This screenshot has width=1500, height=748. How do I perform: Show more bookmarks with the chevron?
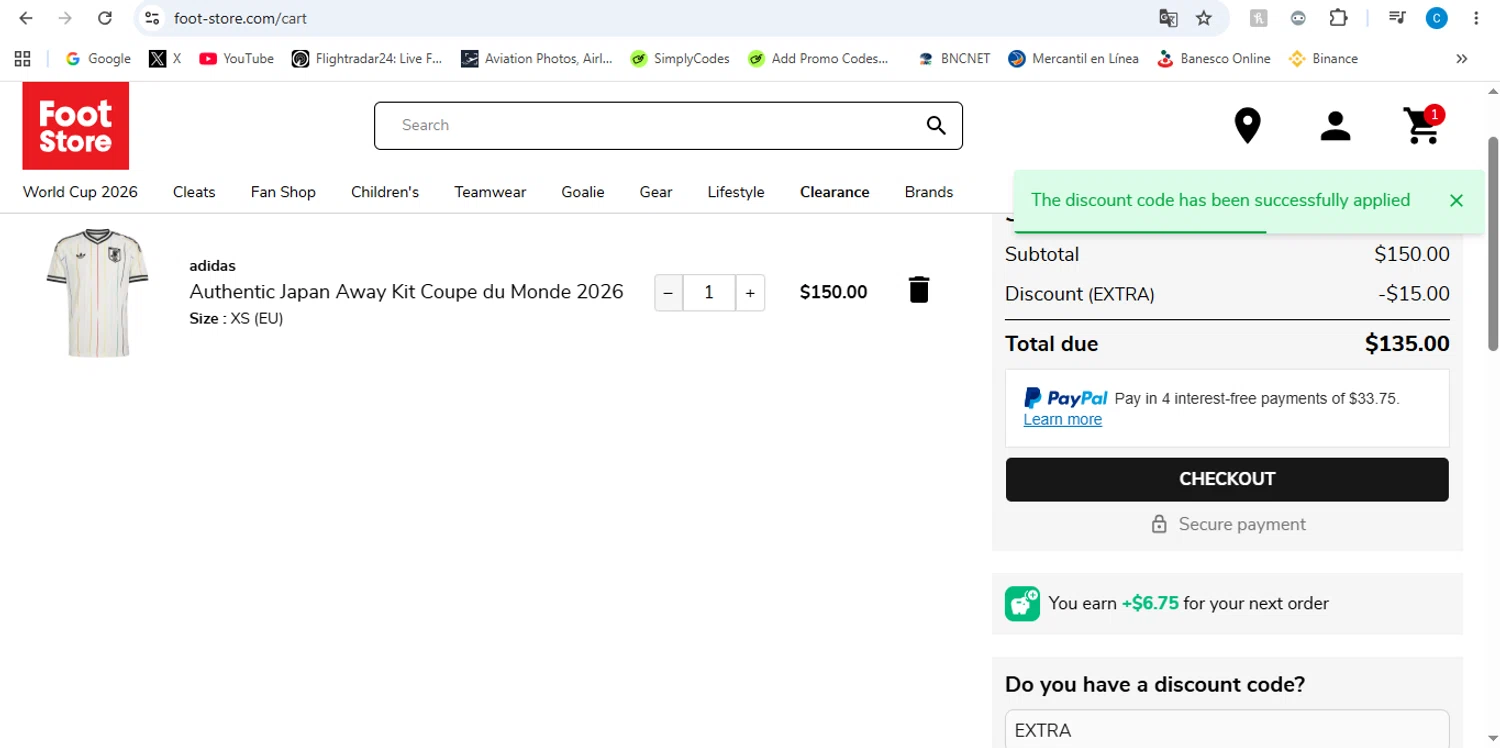[x=1461, y=59]
